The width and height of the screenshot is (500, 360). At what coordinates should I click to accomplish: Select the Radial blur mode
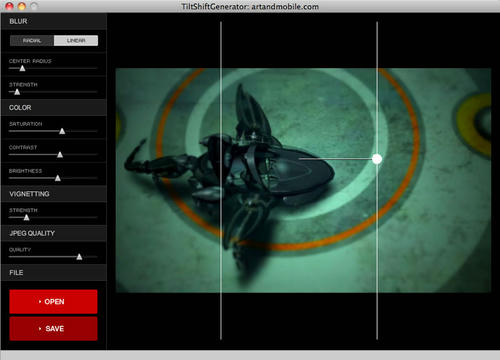[x=32, y=41]
